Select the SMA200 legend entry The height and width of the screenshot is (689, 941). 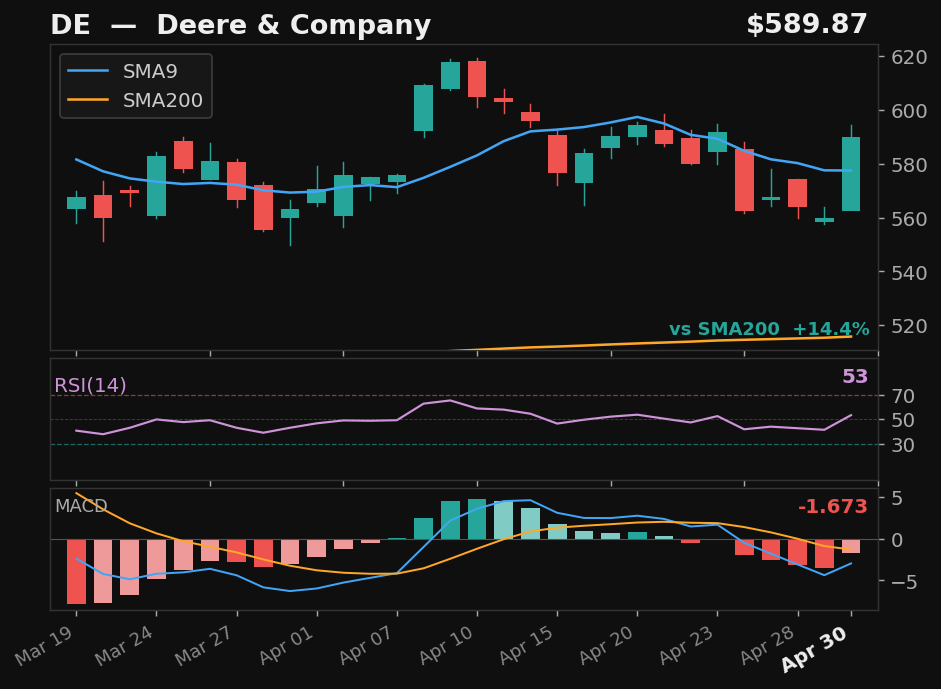[135, 100]
